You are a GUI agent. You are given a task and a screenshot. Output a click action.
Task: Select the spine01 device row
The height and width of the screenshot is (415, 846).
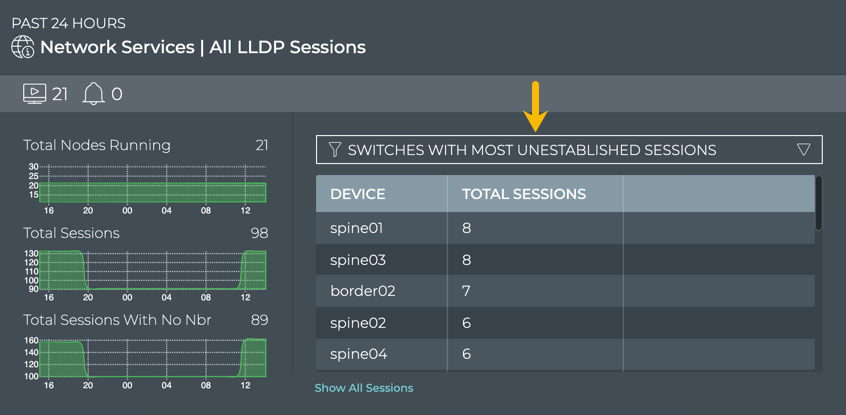(357, 228)
